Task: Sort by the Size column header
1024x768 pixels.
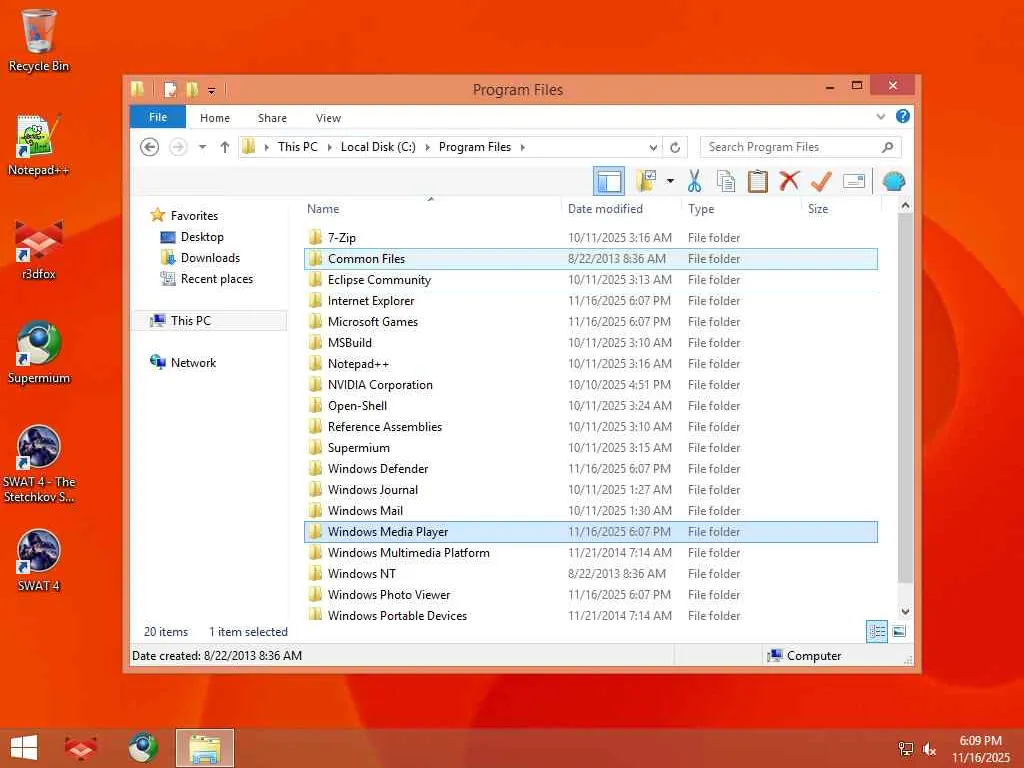Action: [841, 209]
